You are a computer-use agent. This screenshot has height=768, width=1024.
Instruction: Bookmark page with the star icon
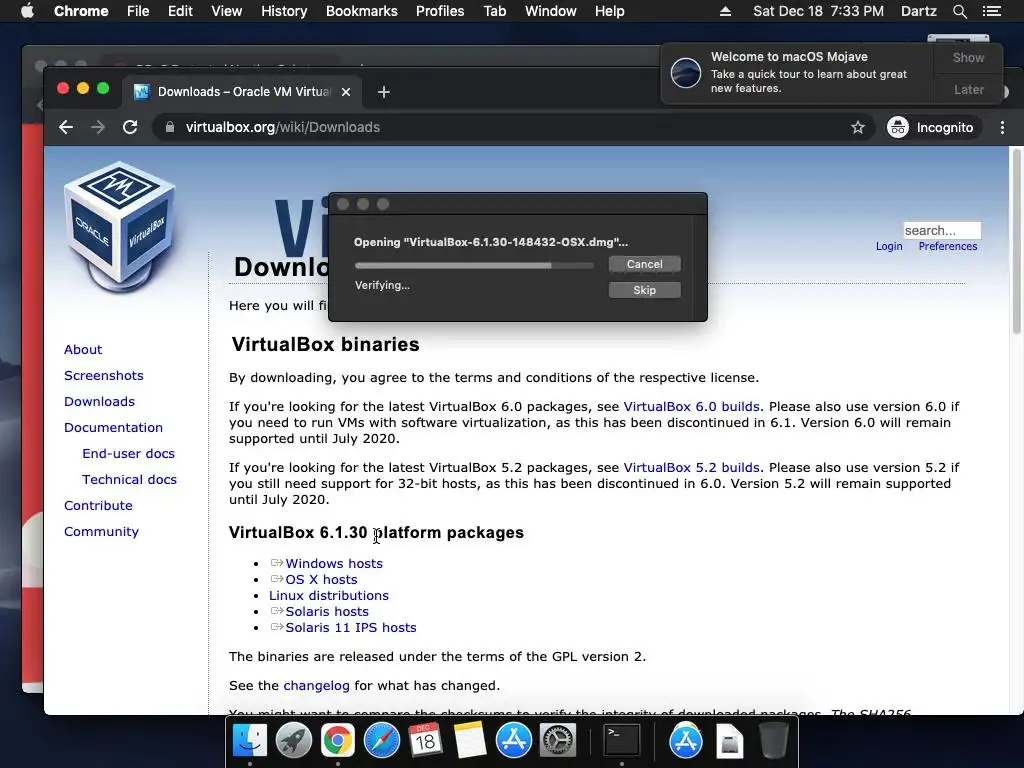(857, 127)
